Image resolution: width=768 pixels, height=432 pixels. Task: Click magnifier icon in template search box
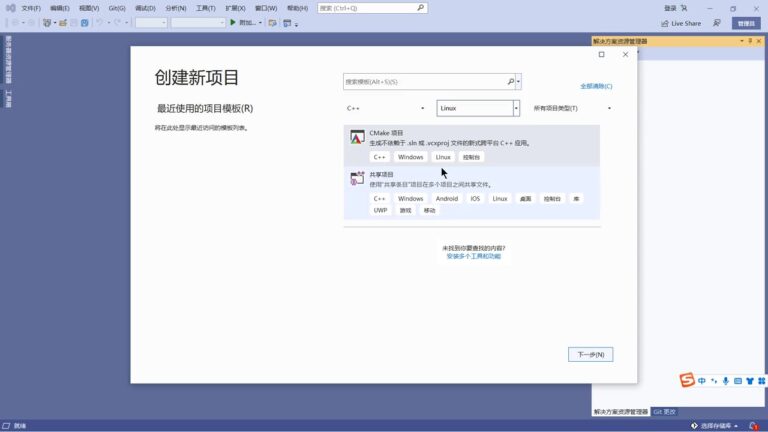pyautogui.click(x=510, y=81)
